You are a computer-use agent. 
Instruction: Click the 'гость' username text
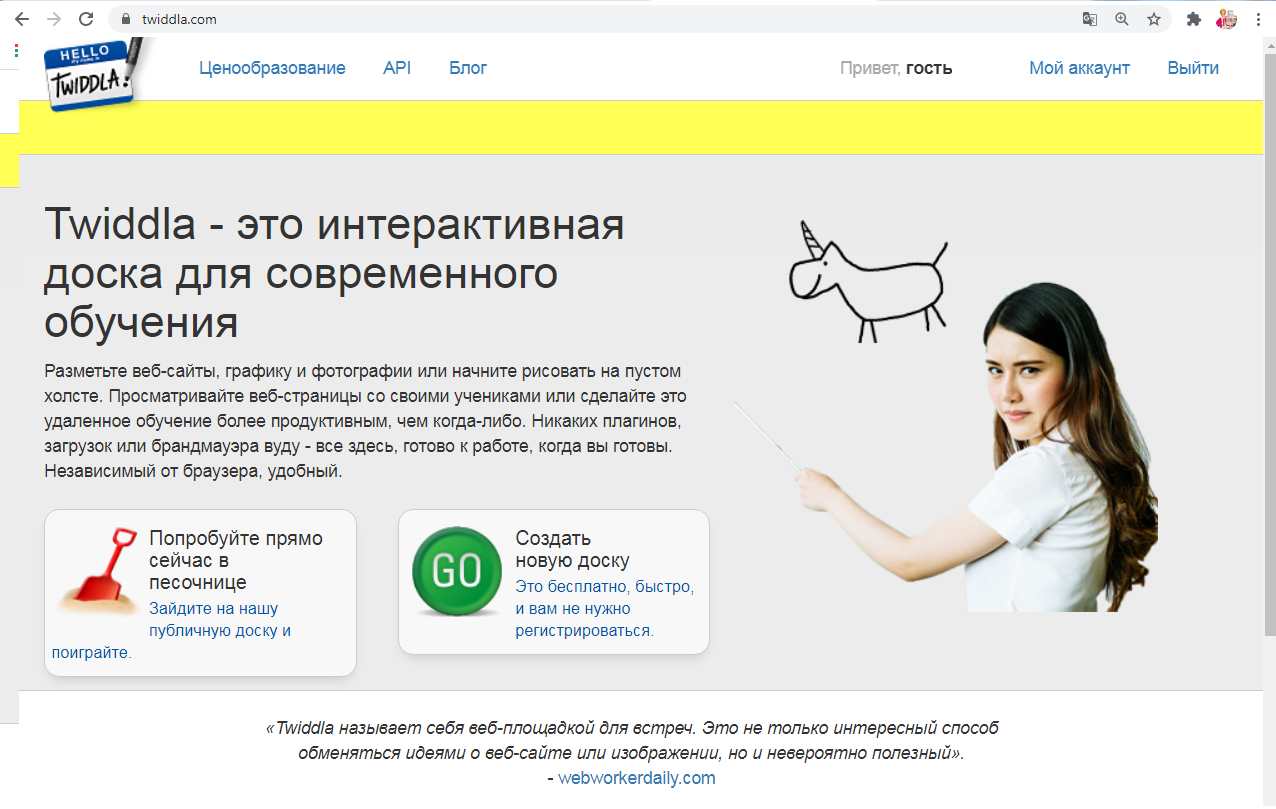click(929, 68)
